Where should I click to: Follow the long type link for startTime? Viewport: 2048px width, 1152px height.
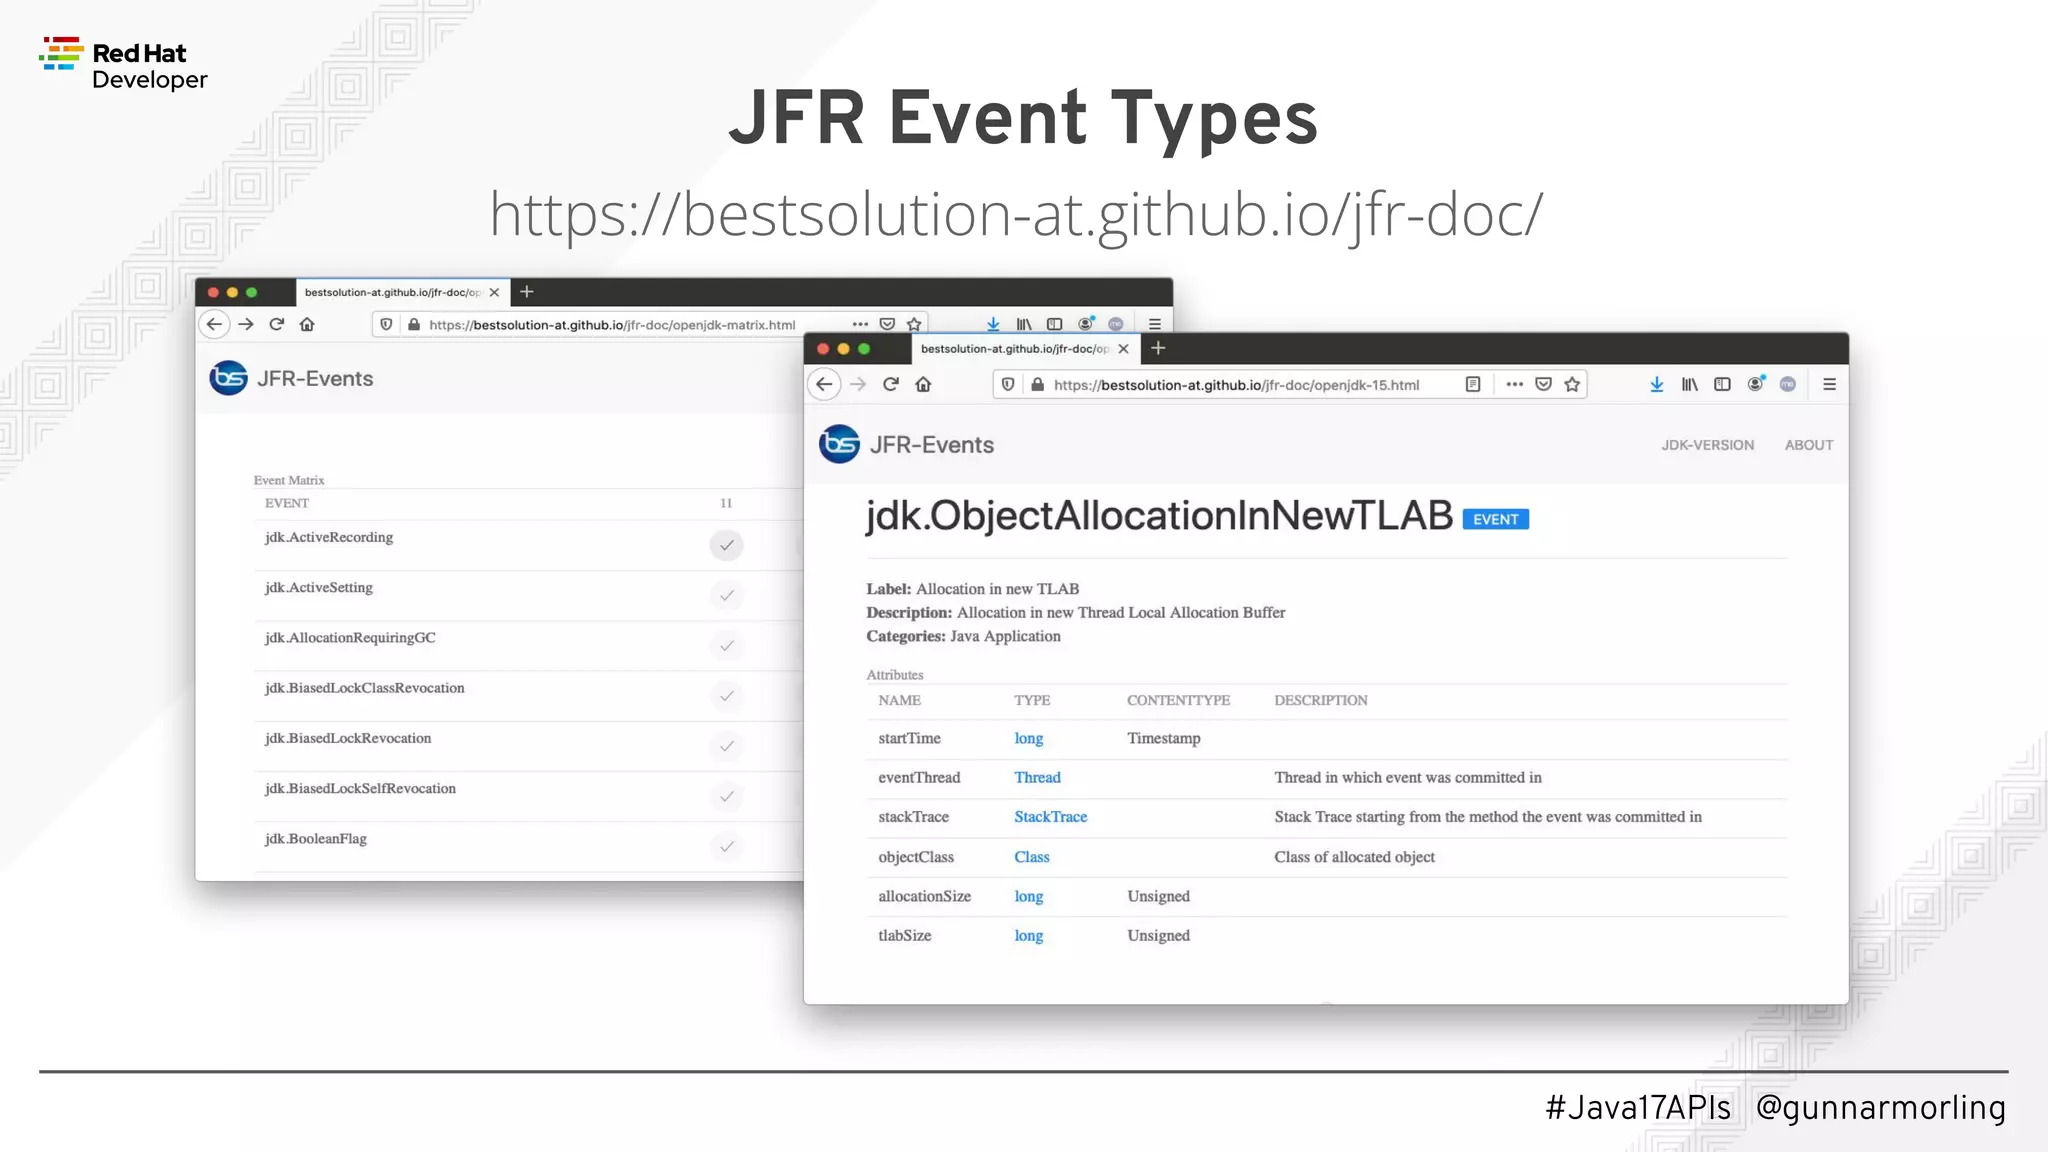pos(1028,739)
